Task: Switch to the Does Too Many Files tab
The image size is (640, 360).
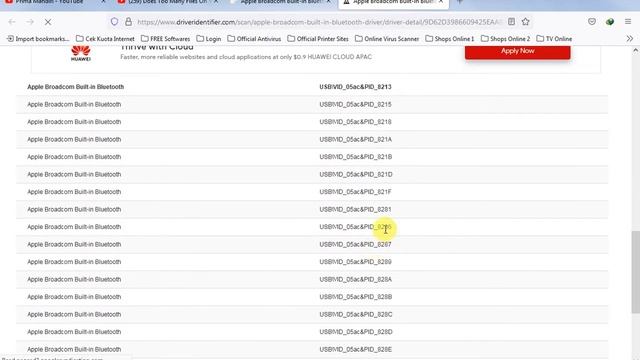Action: 167,2
